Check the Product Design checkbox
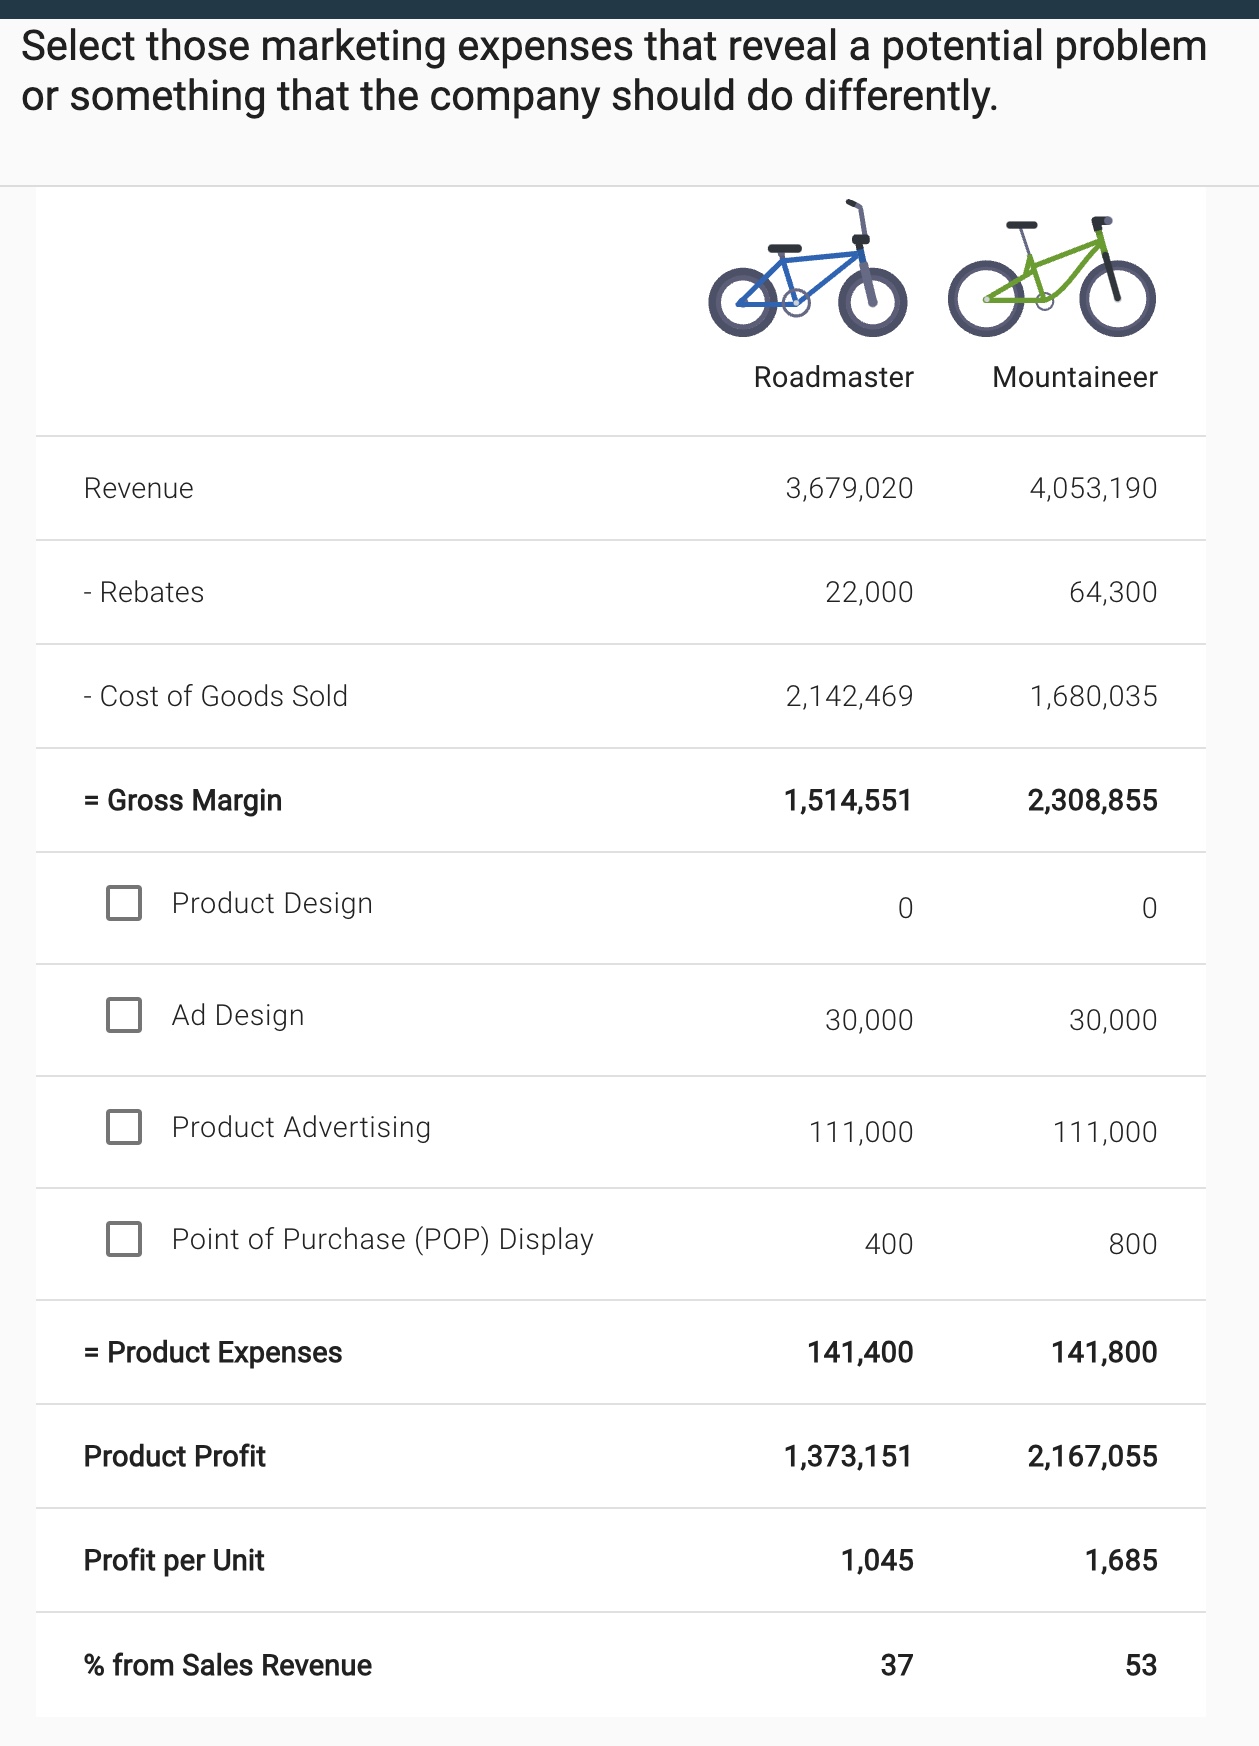1259x1746 pixels. tap(124, 903)
